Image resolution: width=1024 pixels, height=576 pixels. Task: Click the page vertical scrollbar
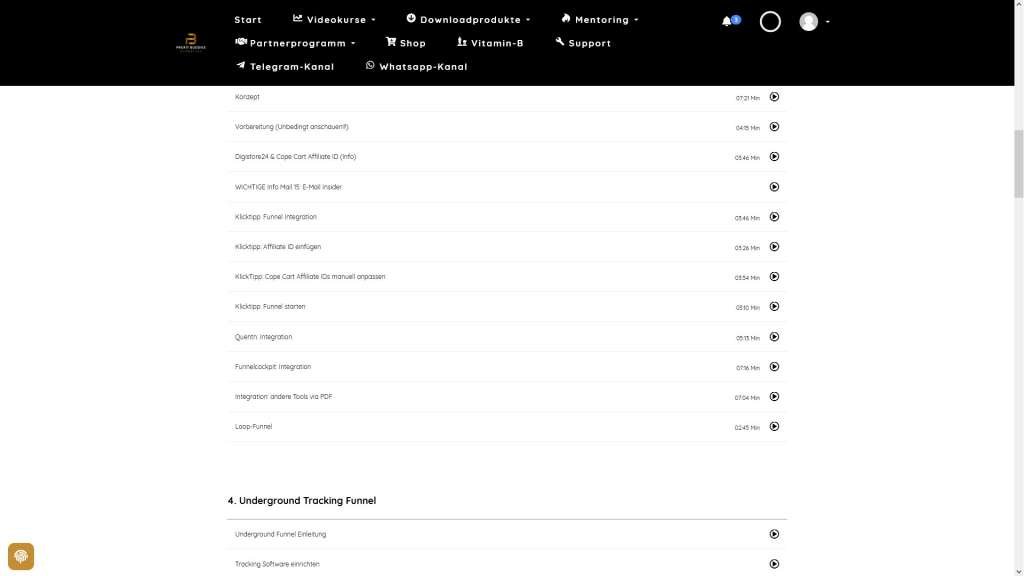pyautogui.click(x=1018, y=160)
